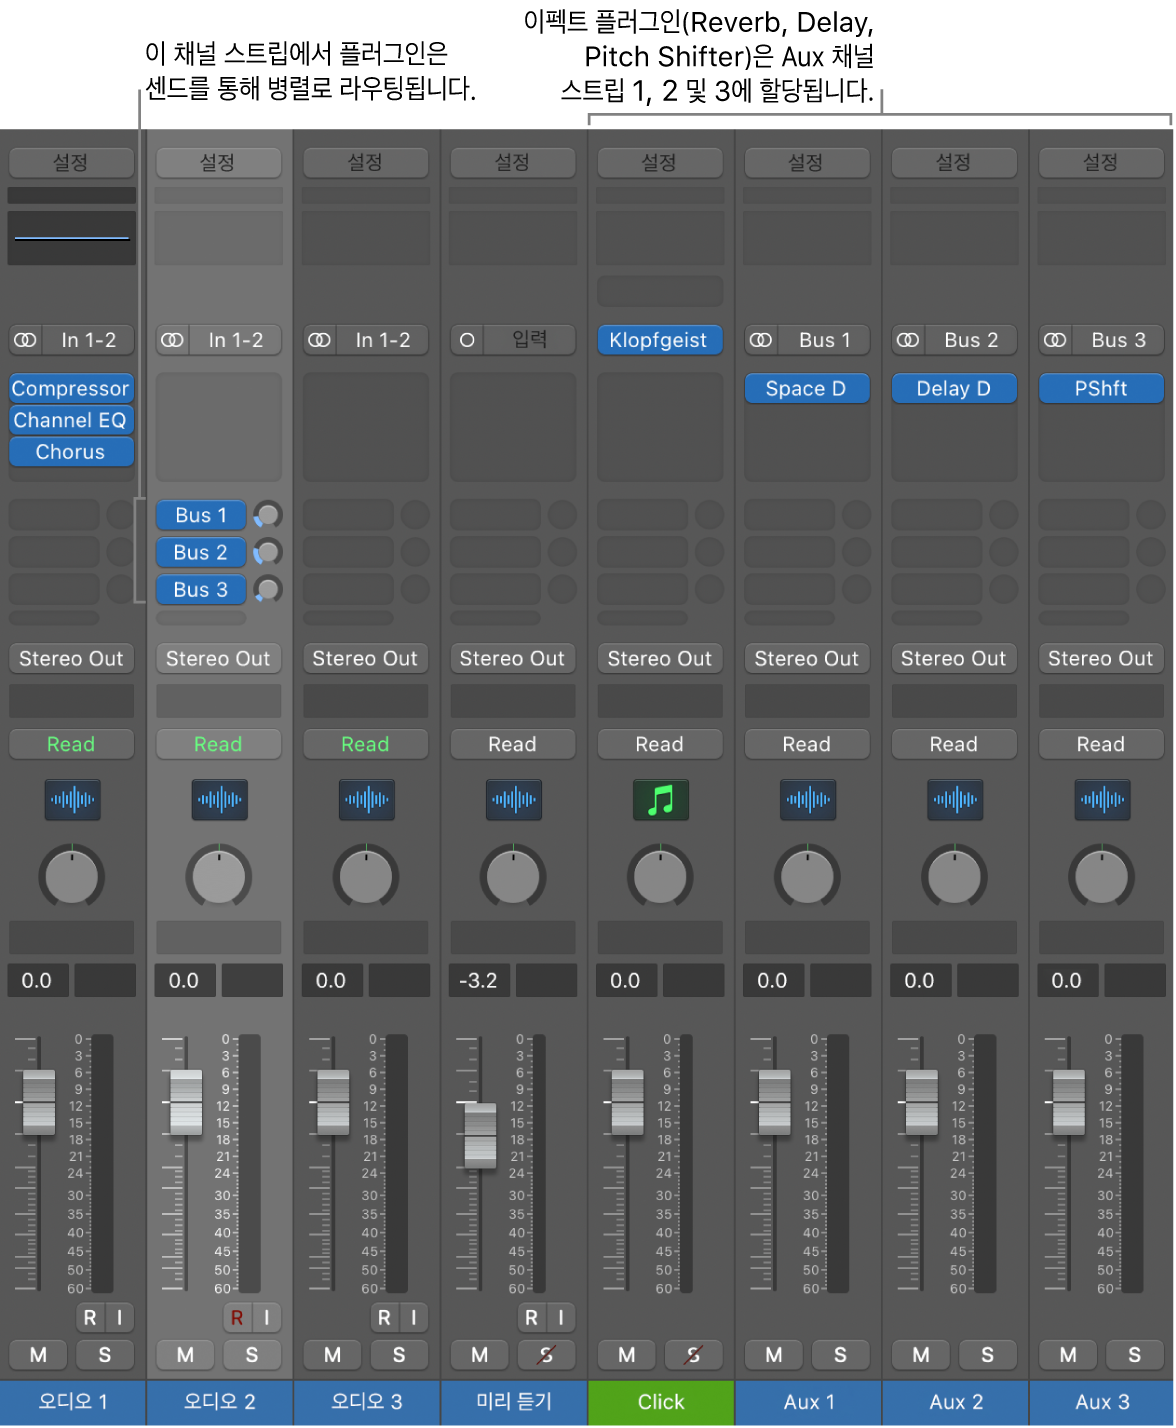
Task: Open the 설정 menu on 오디오 1
Action: (71, 162)
